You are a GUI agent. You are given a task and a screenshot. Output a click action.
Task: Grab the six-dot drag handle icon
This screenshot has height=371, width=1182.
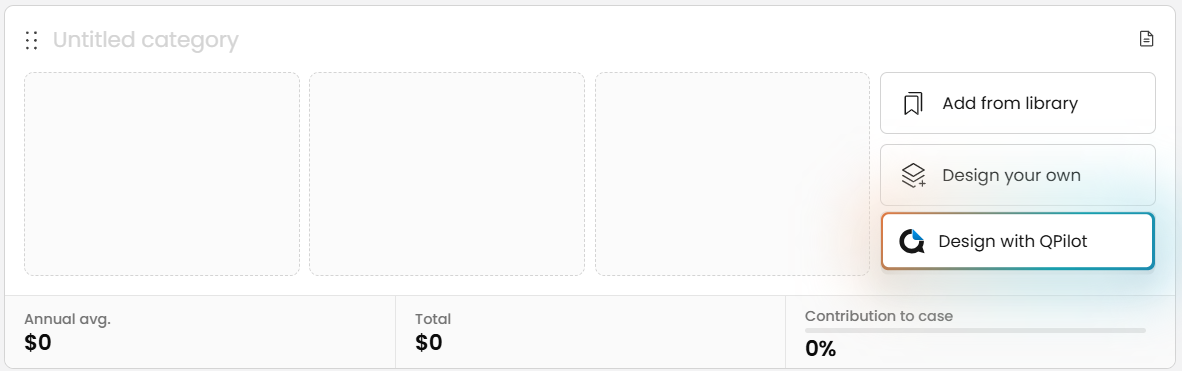(x=31, y=40)
